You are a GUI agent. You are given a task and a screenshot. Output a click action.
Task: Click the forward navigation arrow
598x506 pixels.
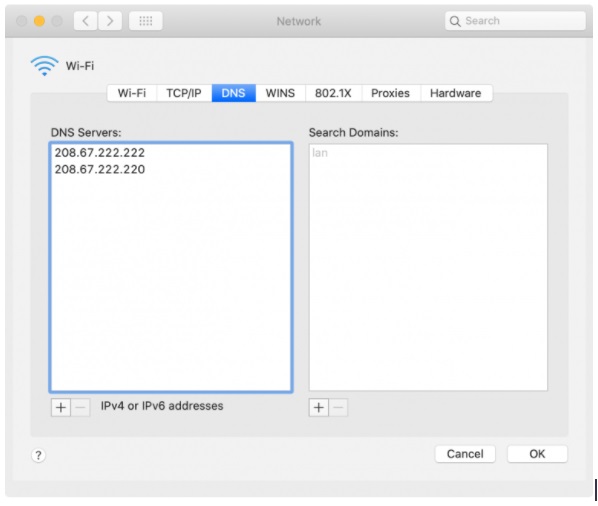pos(110,21)
